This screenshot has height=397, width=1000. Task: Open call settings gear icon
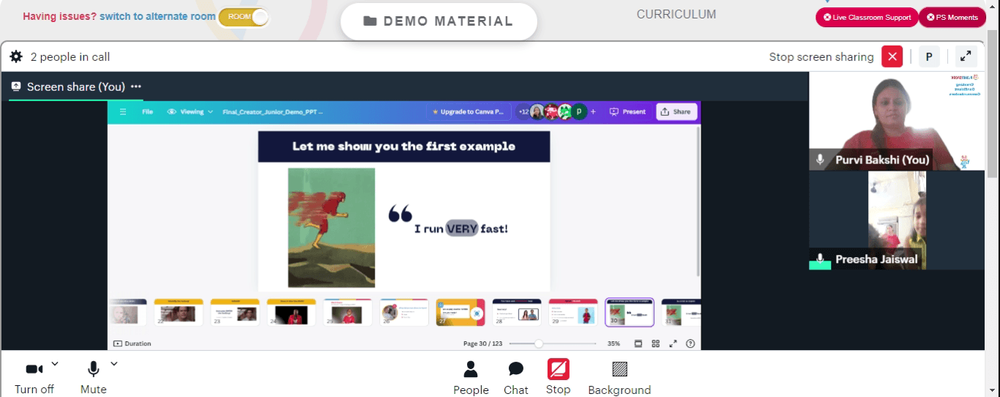coord(16,57)
